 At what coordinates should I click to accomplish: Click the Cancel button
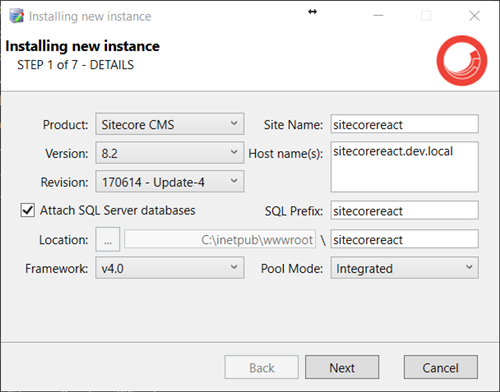point(441,367)
